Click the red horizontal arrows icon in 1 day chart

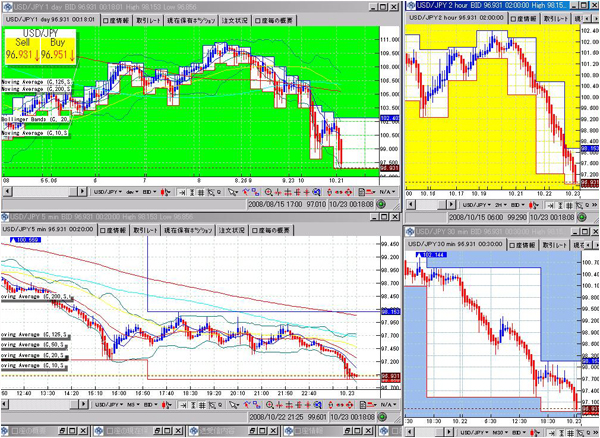[x=339, y=192]
